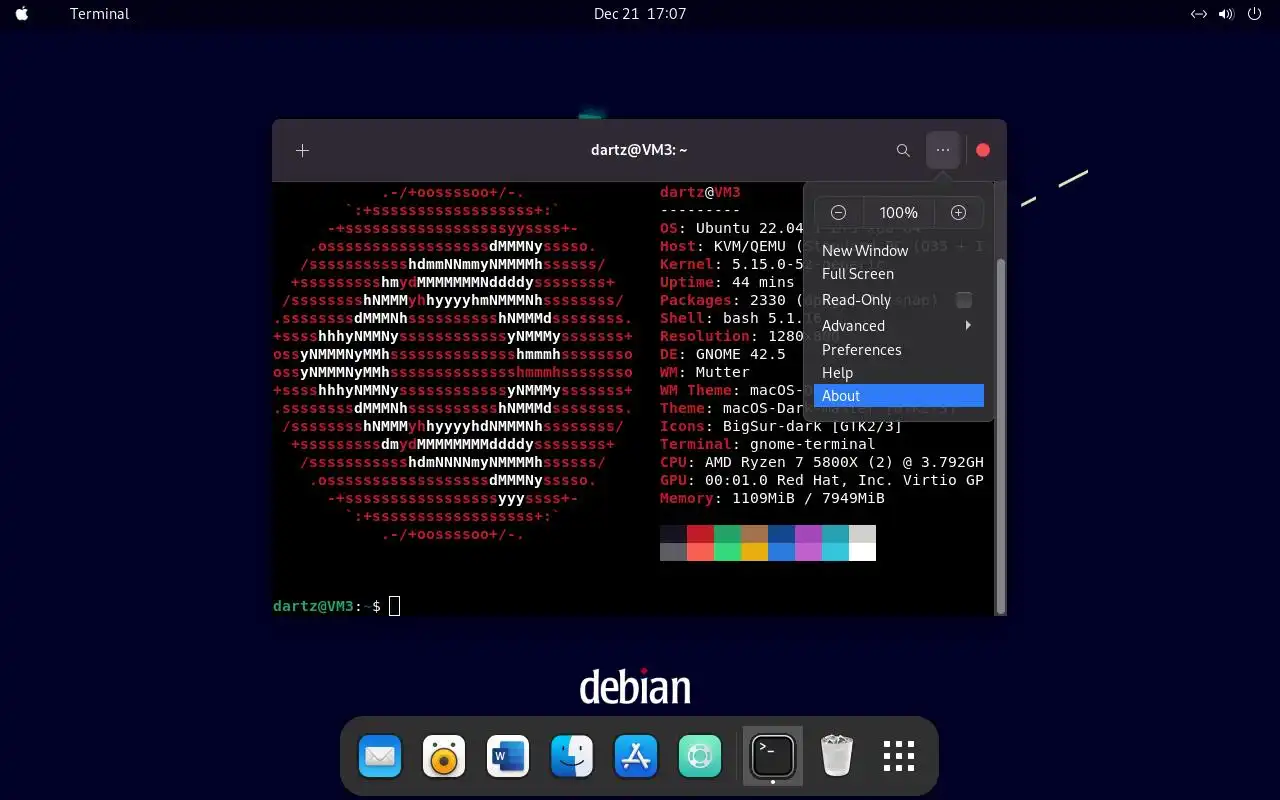
Task: Open Finder file manager from the dock
Action: click(572, 756)
